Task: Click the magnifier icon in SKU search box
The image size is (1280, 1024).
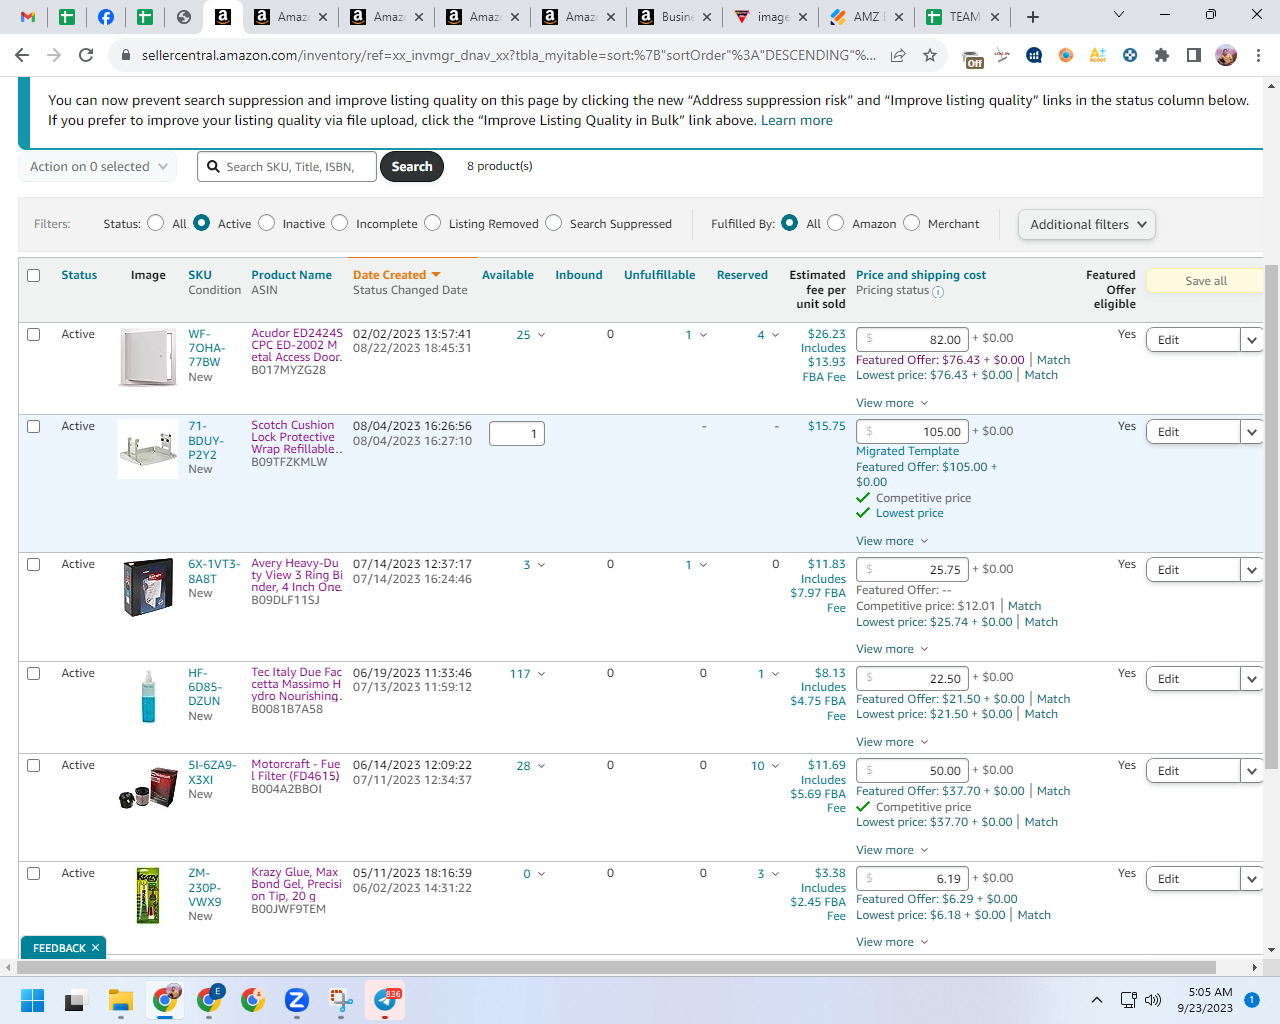Action: click(213, 167)
